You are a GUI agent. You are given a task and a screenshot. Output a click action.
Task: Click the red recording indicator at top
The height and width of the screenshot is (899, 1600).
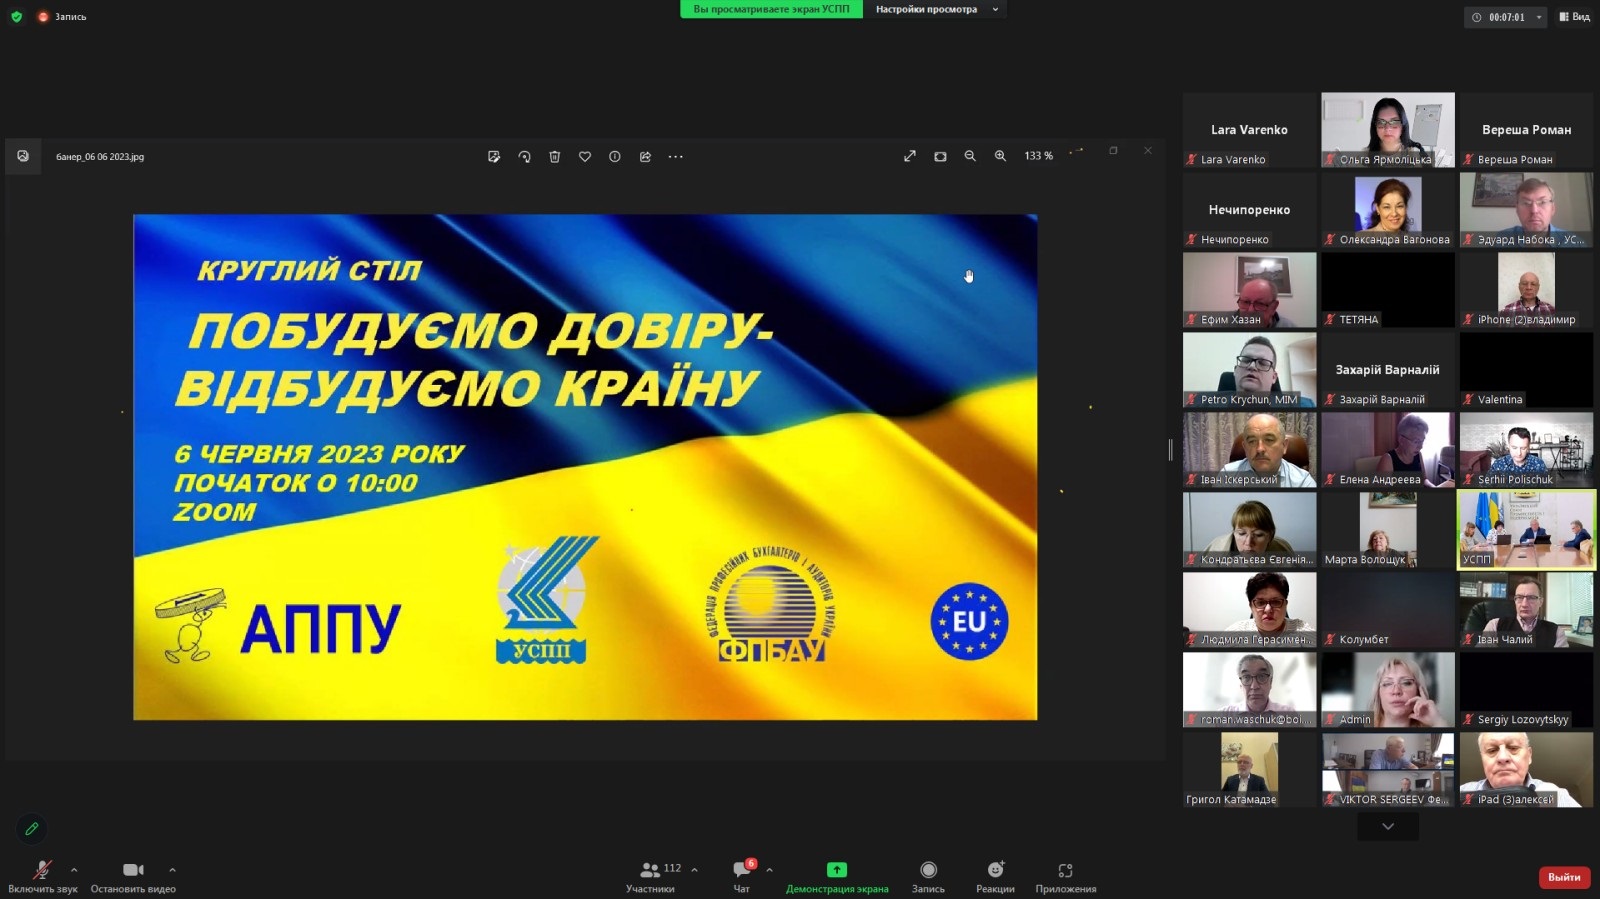tap(43, 17)
